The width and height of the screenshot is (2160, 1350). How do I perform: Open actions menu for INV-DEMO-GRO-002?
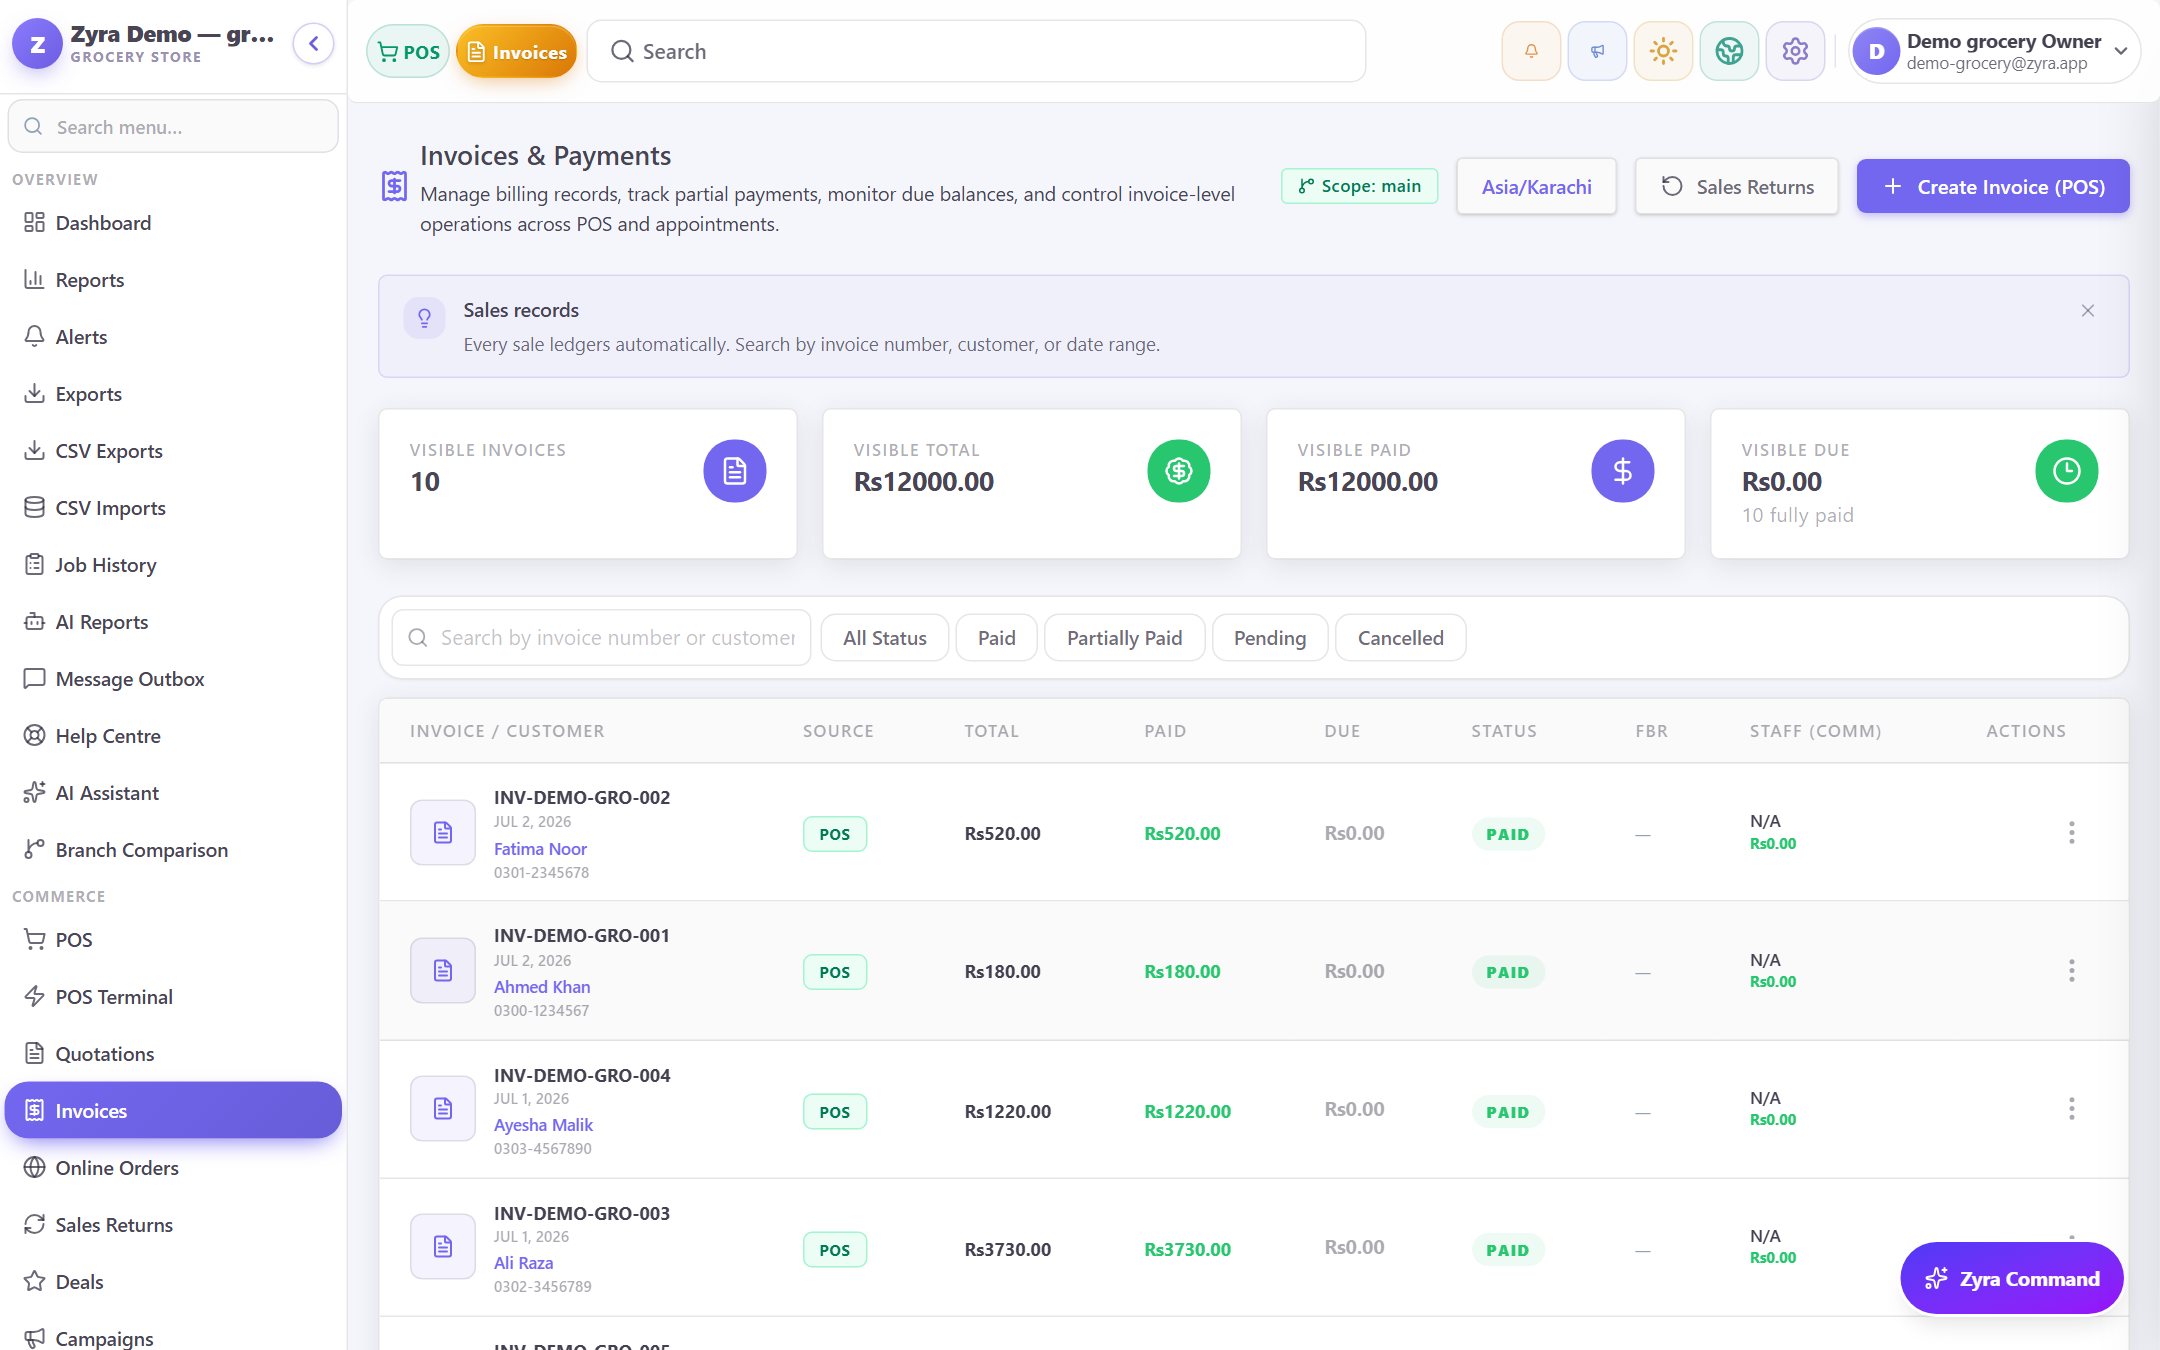(x=2071, y=833)
